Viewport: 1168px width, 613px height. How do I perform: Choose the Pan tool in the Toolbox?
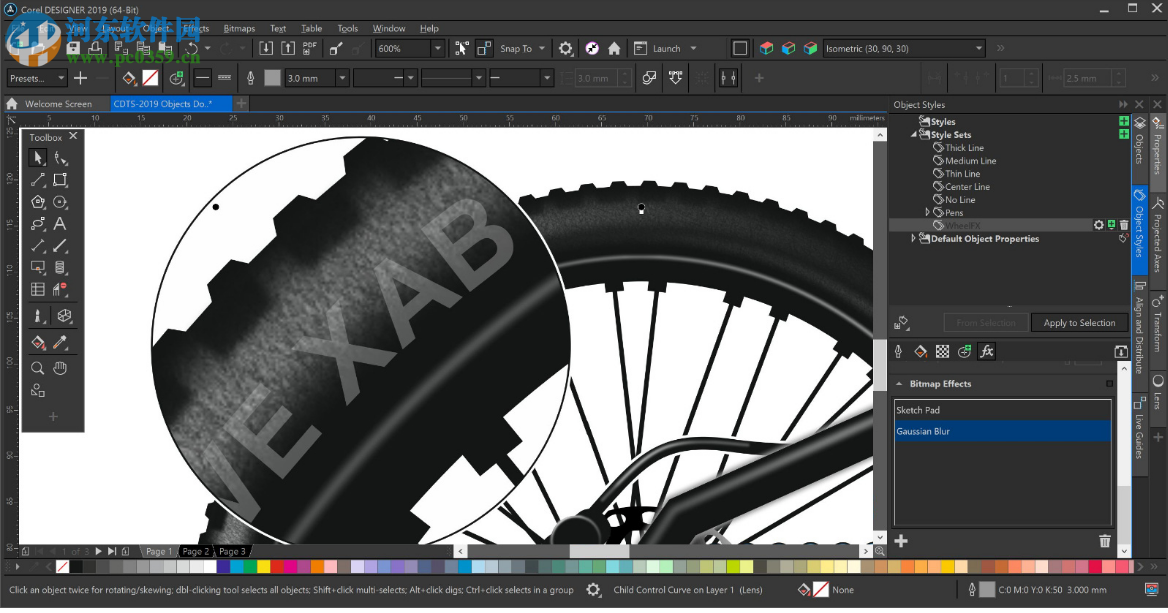(60, 368)
